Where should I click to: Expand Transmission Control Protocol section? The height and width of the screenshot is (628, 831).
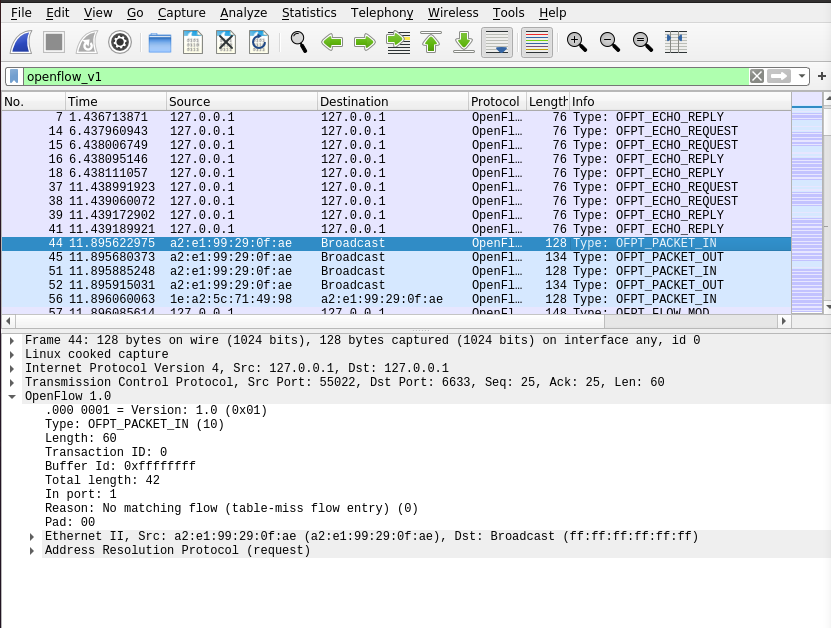(x=12, y=382)
